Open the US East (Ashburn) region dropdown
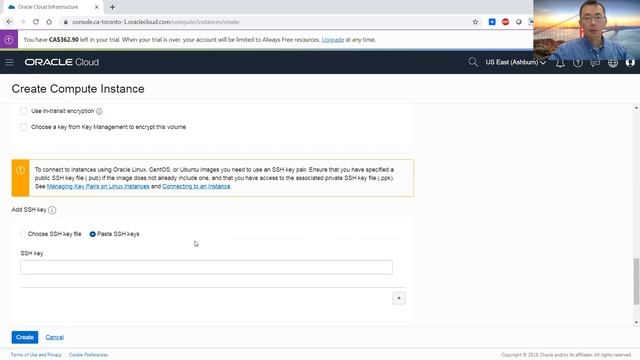Image resolution: width=640 pixels, height=360 pixels. click(516, 62)
